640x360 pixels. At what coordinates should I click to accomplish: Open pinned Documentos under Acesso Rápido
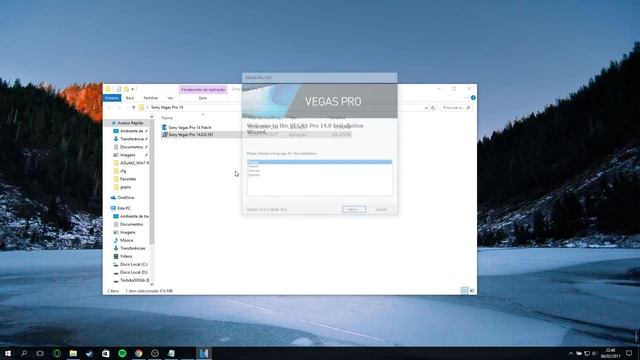click(x=131, y=147)
